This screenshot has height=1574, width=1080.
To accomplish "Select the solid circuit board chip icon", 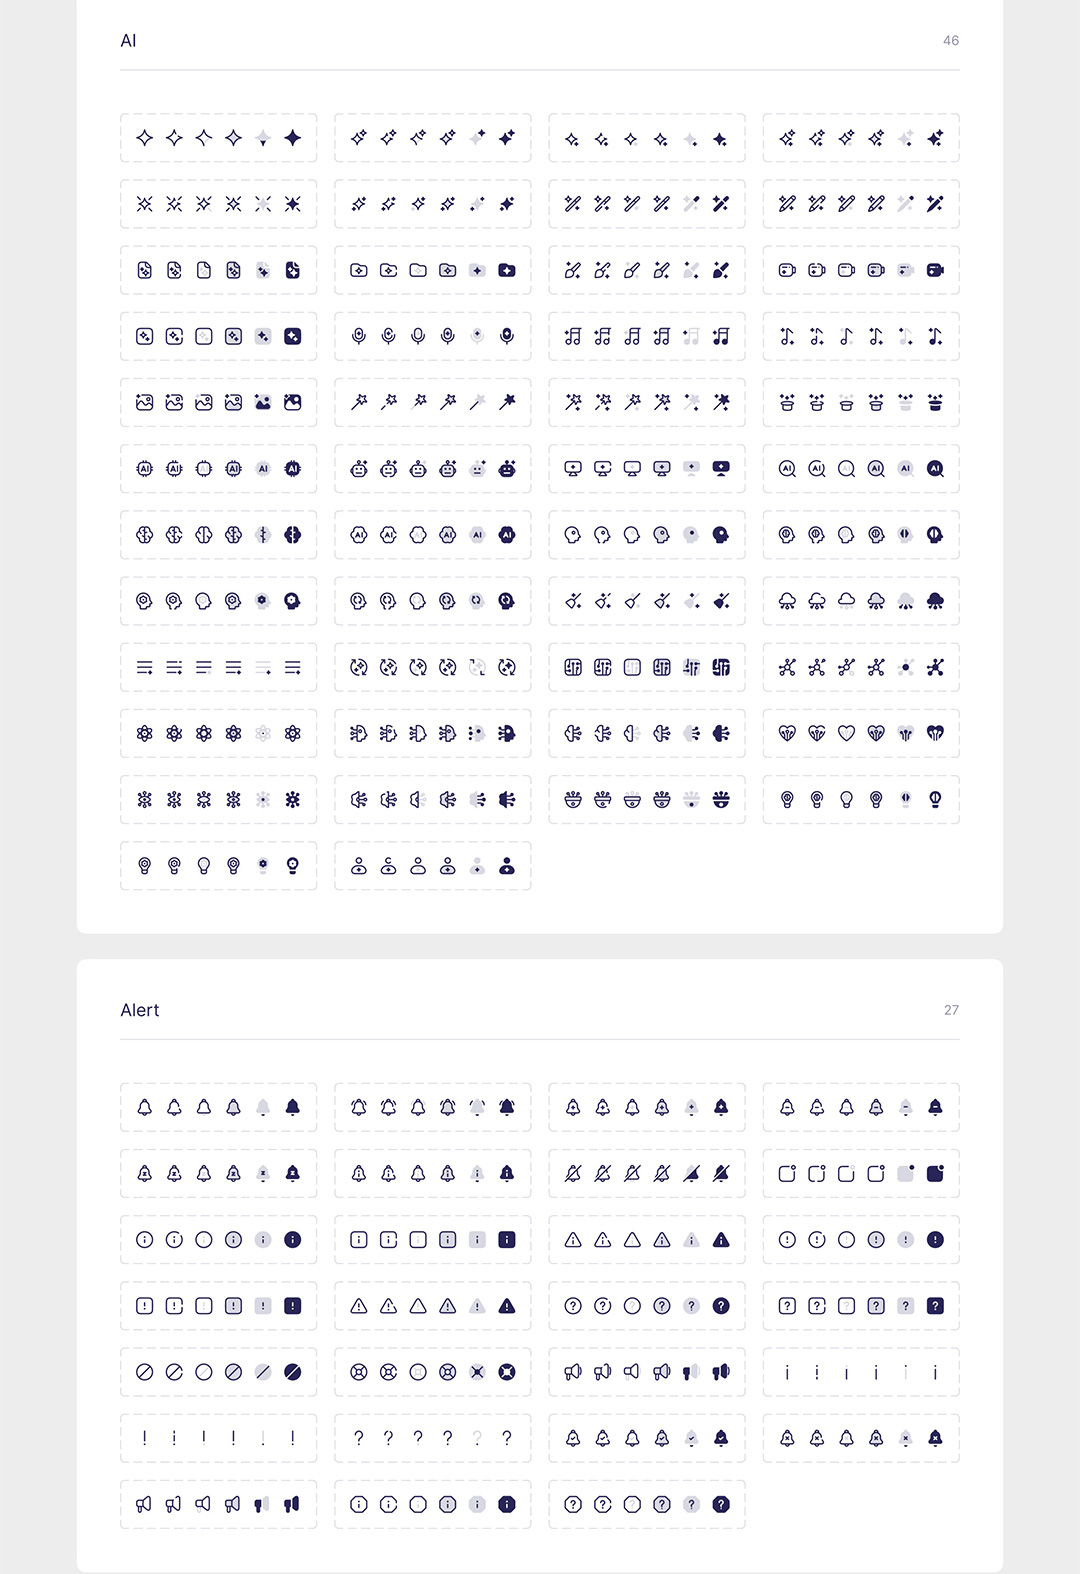I will click(721, 667).
